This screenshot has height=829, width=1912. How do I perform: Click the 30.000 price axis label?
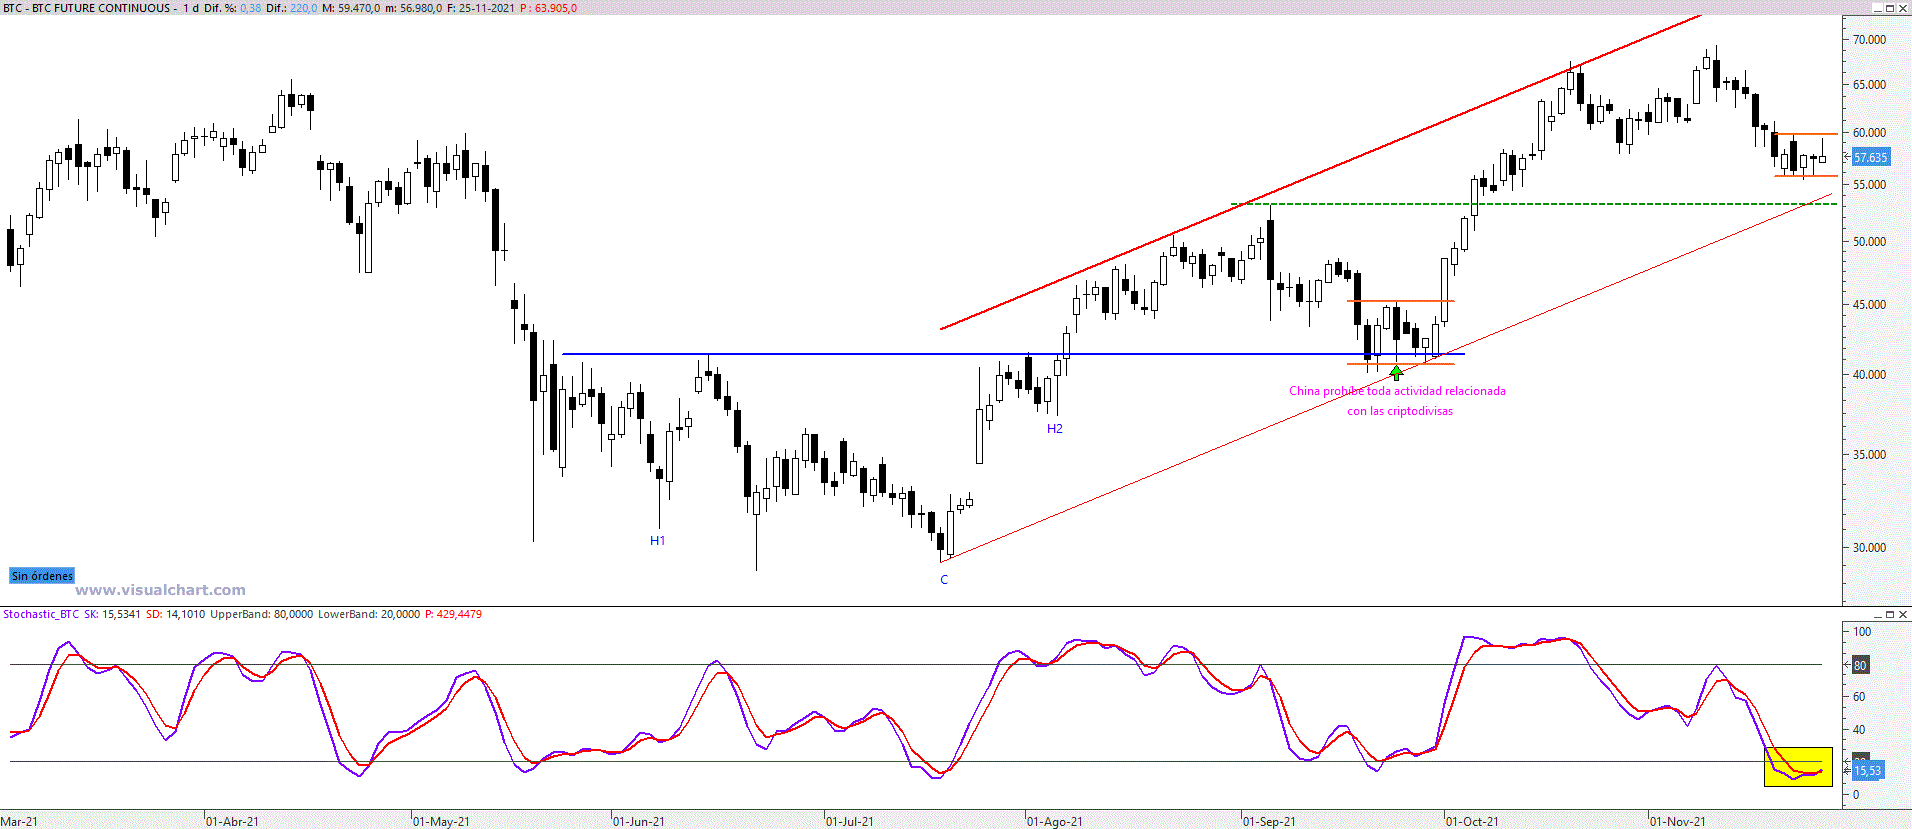click(x=1869, y=548)
